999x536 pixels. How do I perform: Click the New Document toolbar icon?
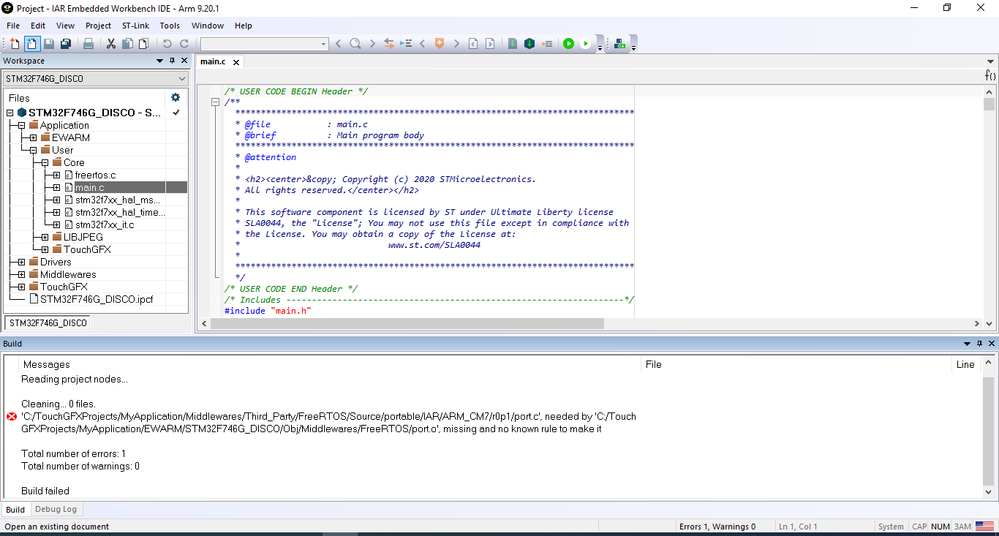(x=14, y=44)
